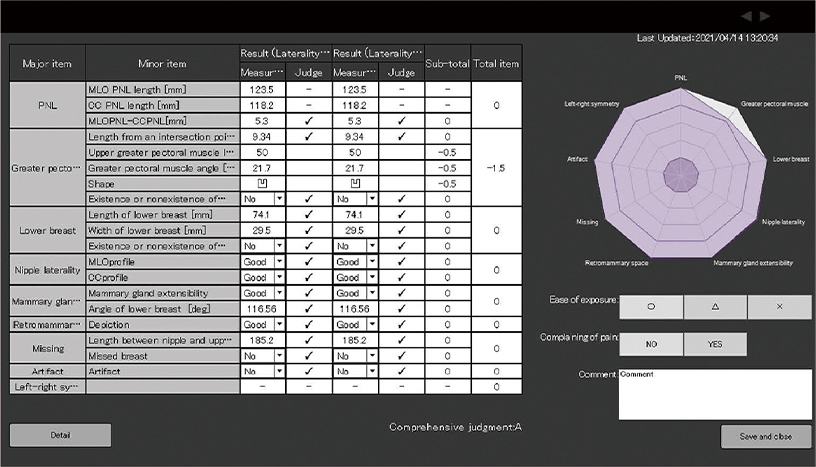The height and width of the screenshot is (467, 816).
Task: Open the Detail button
Action: point(60,435)
